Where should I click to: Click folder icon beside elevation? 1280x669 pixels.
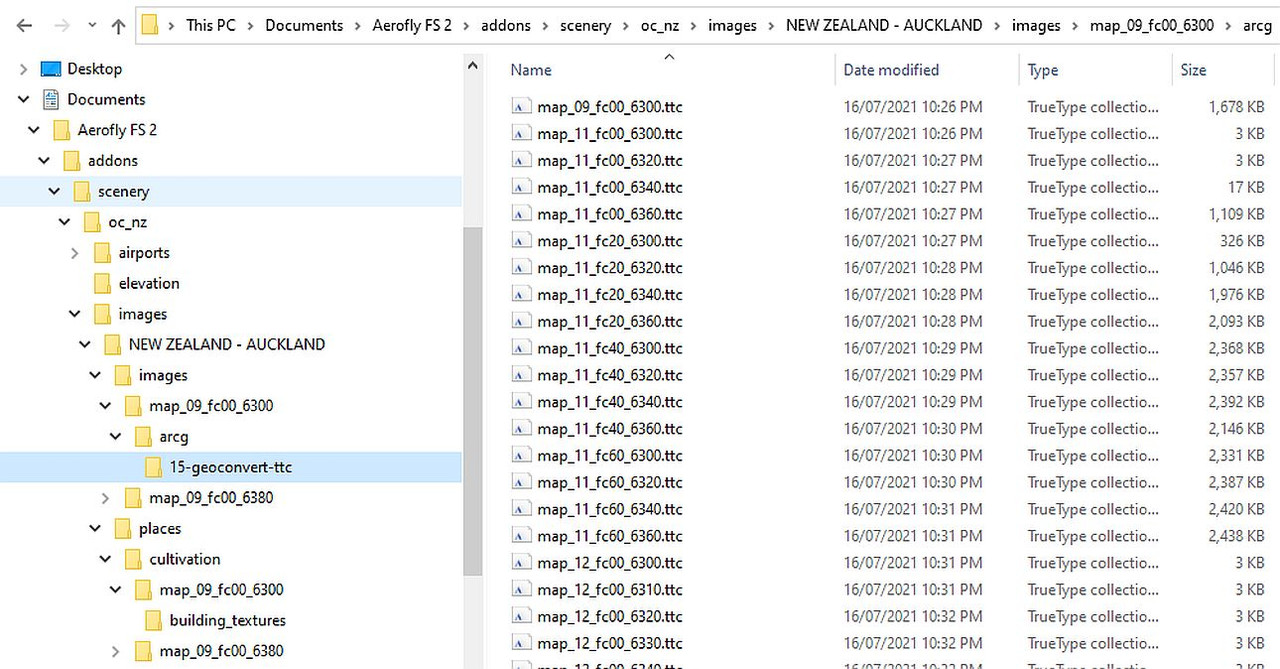point(102,283)
